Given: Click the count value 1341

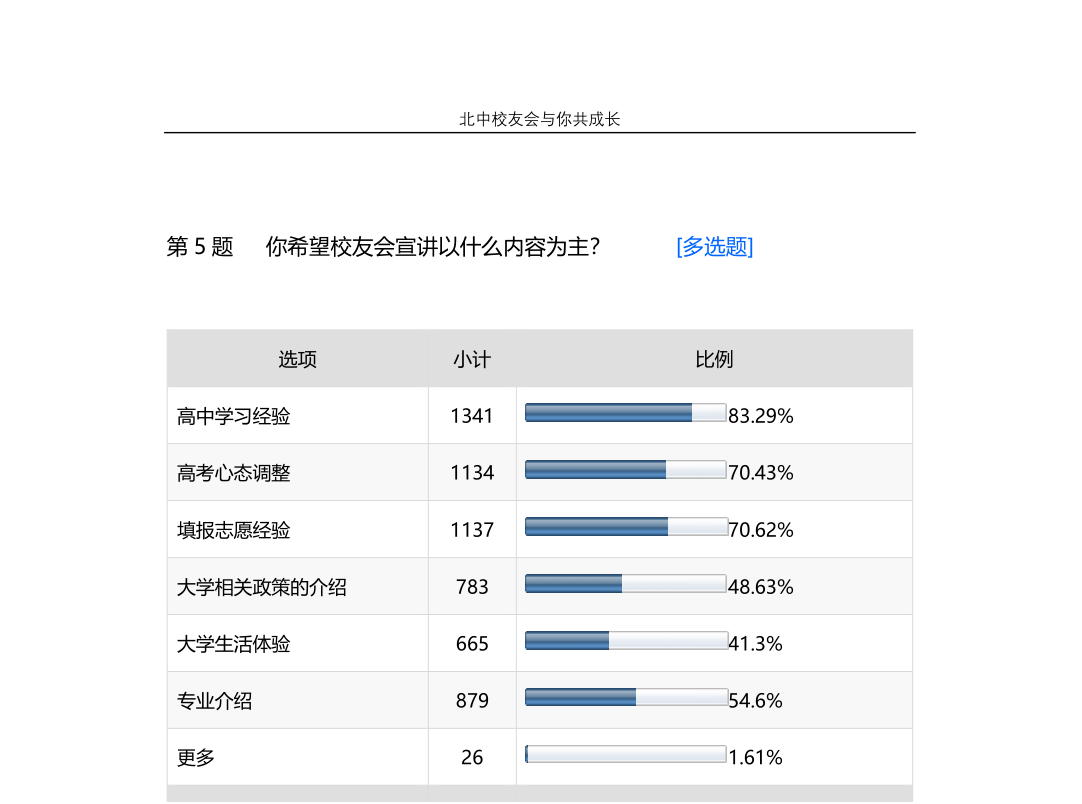Looking at the screenshot, I should pyautogui.click(x=472, y=416).
